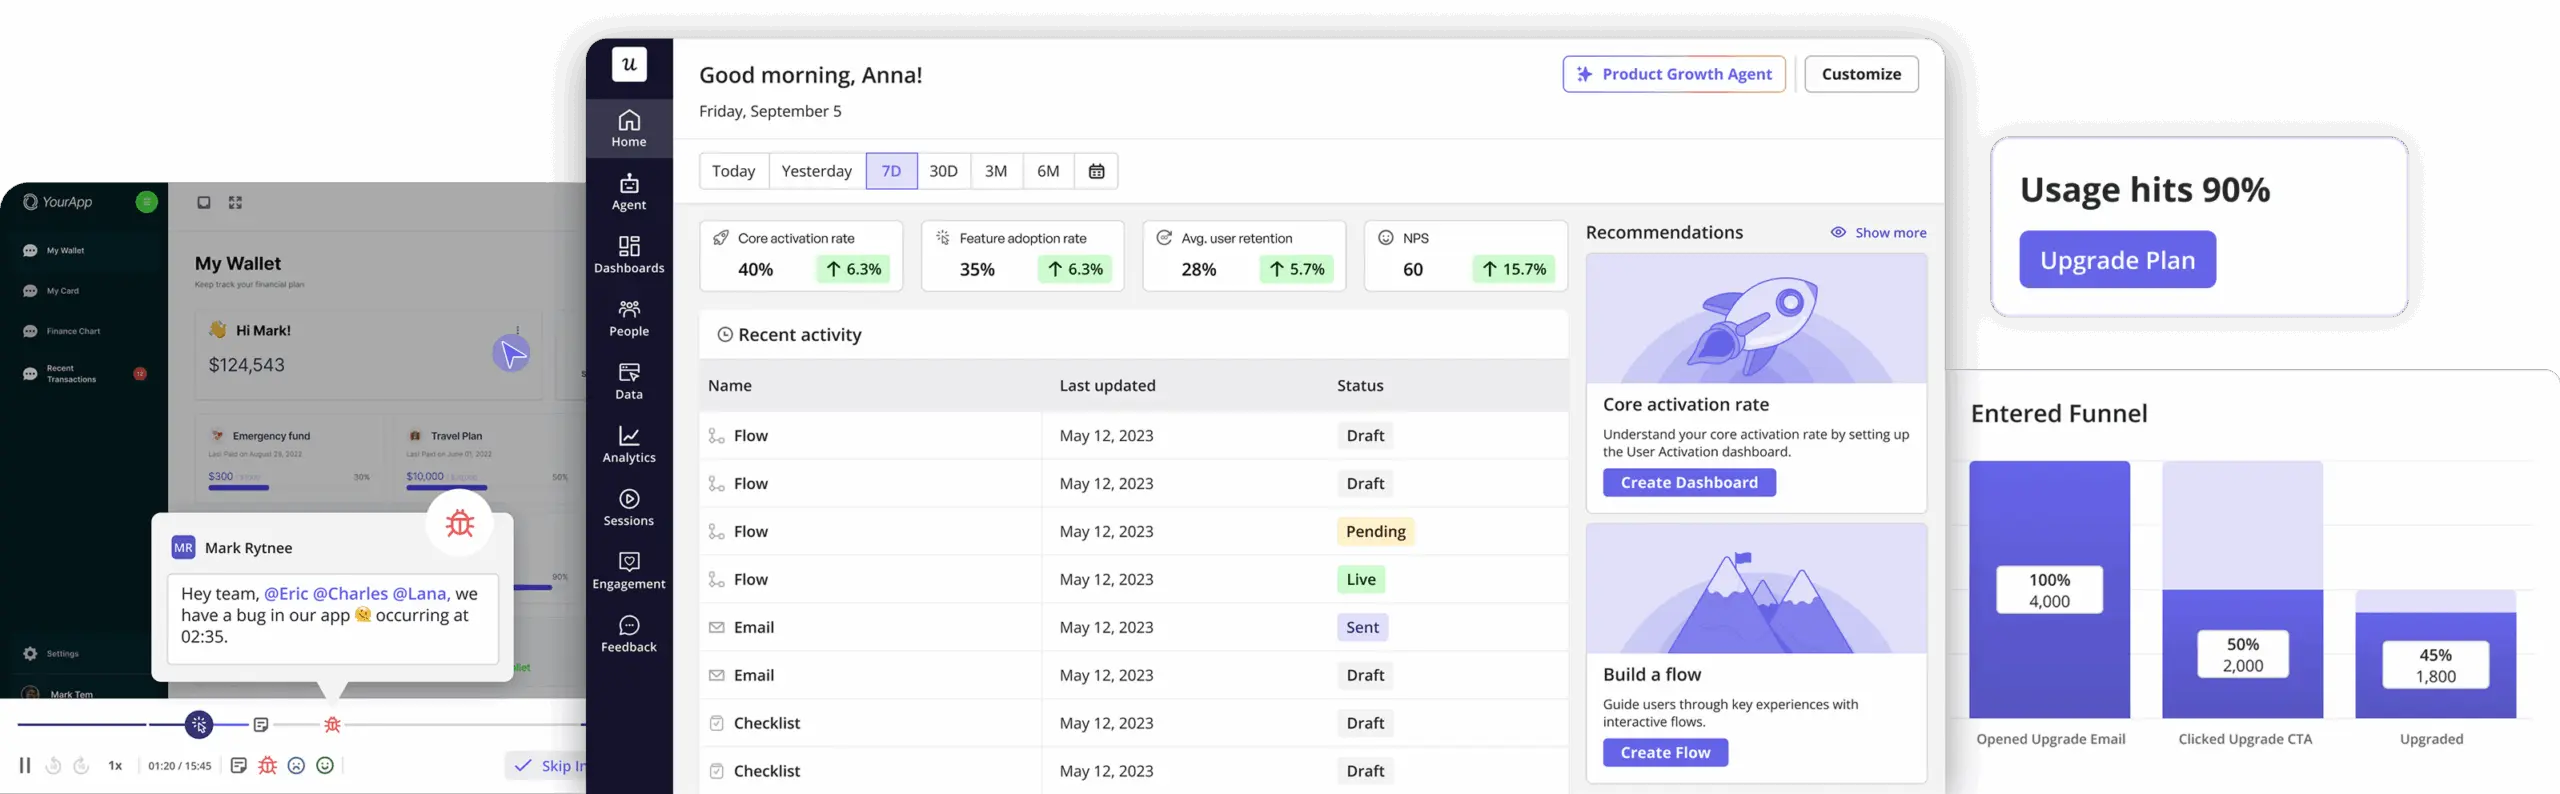Open the People sidebar icon
The height and width of the screenshot is (794, 2560).
tap(628, 318)
